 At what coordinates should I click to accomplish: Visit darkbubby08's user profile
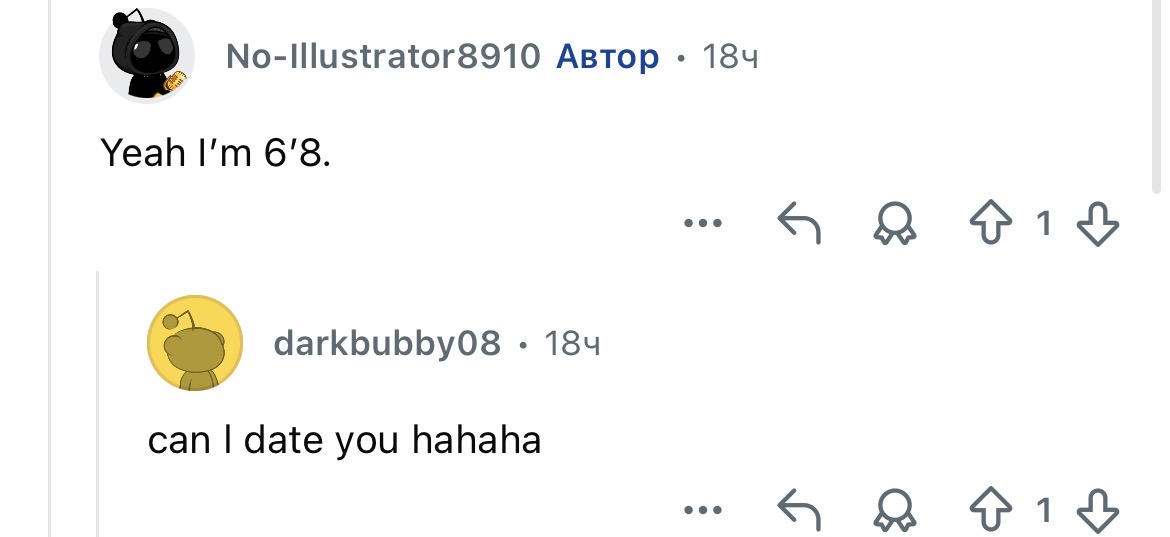point(386,344)
